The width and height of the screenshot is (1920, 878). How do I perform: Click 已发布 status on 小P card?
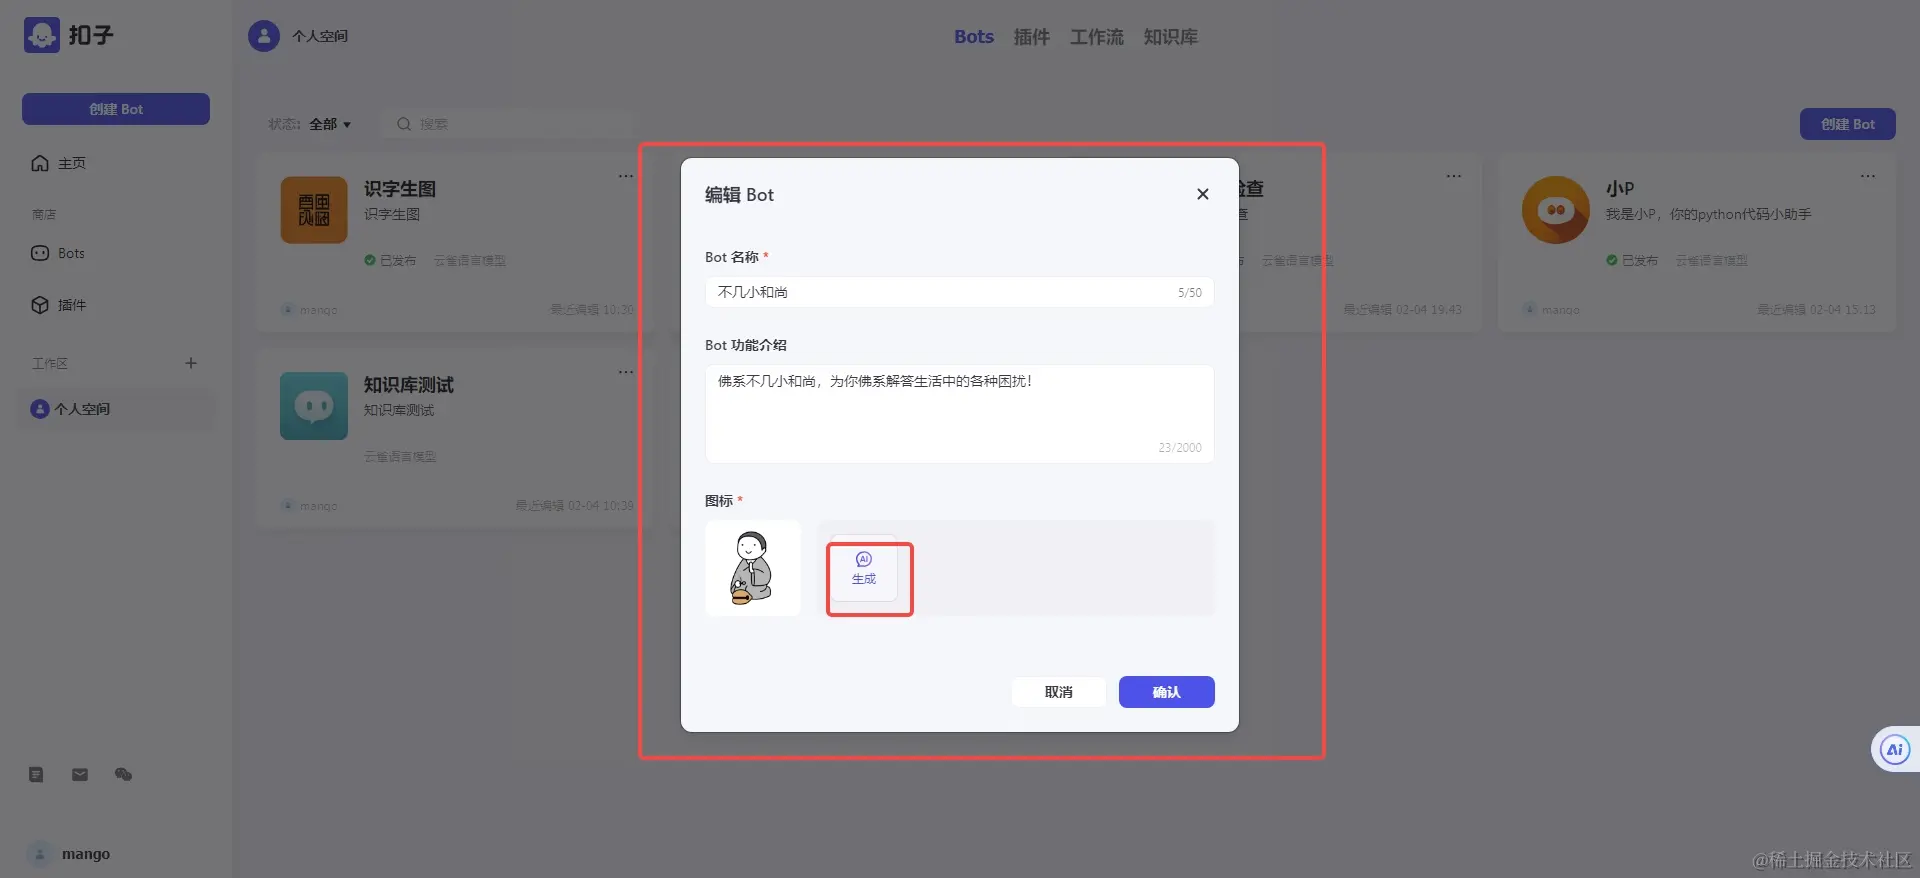click(1632, 260)
